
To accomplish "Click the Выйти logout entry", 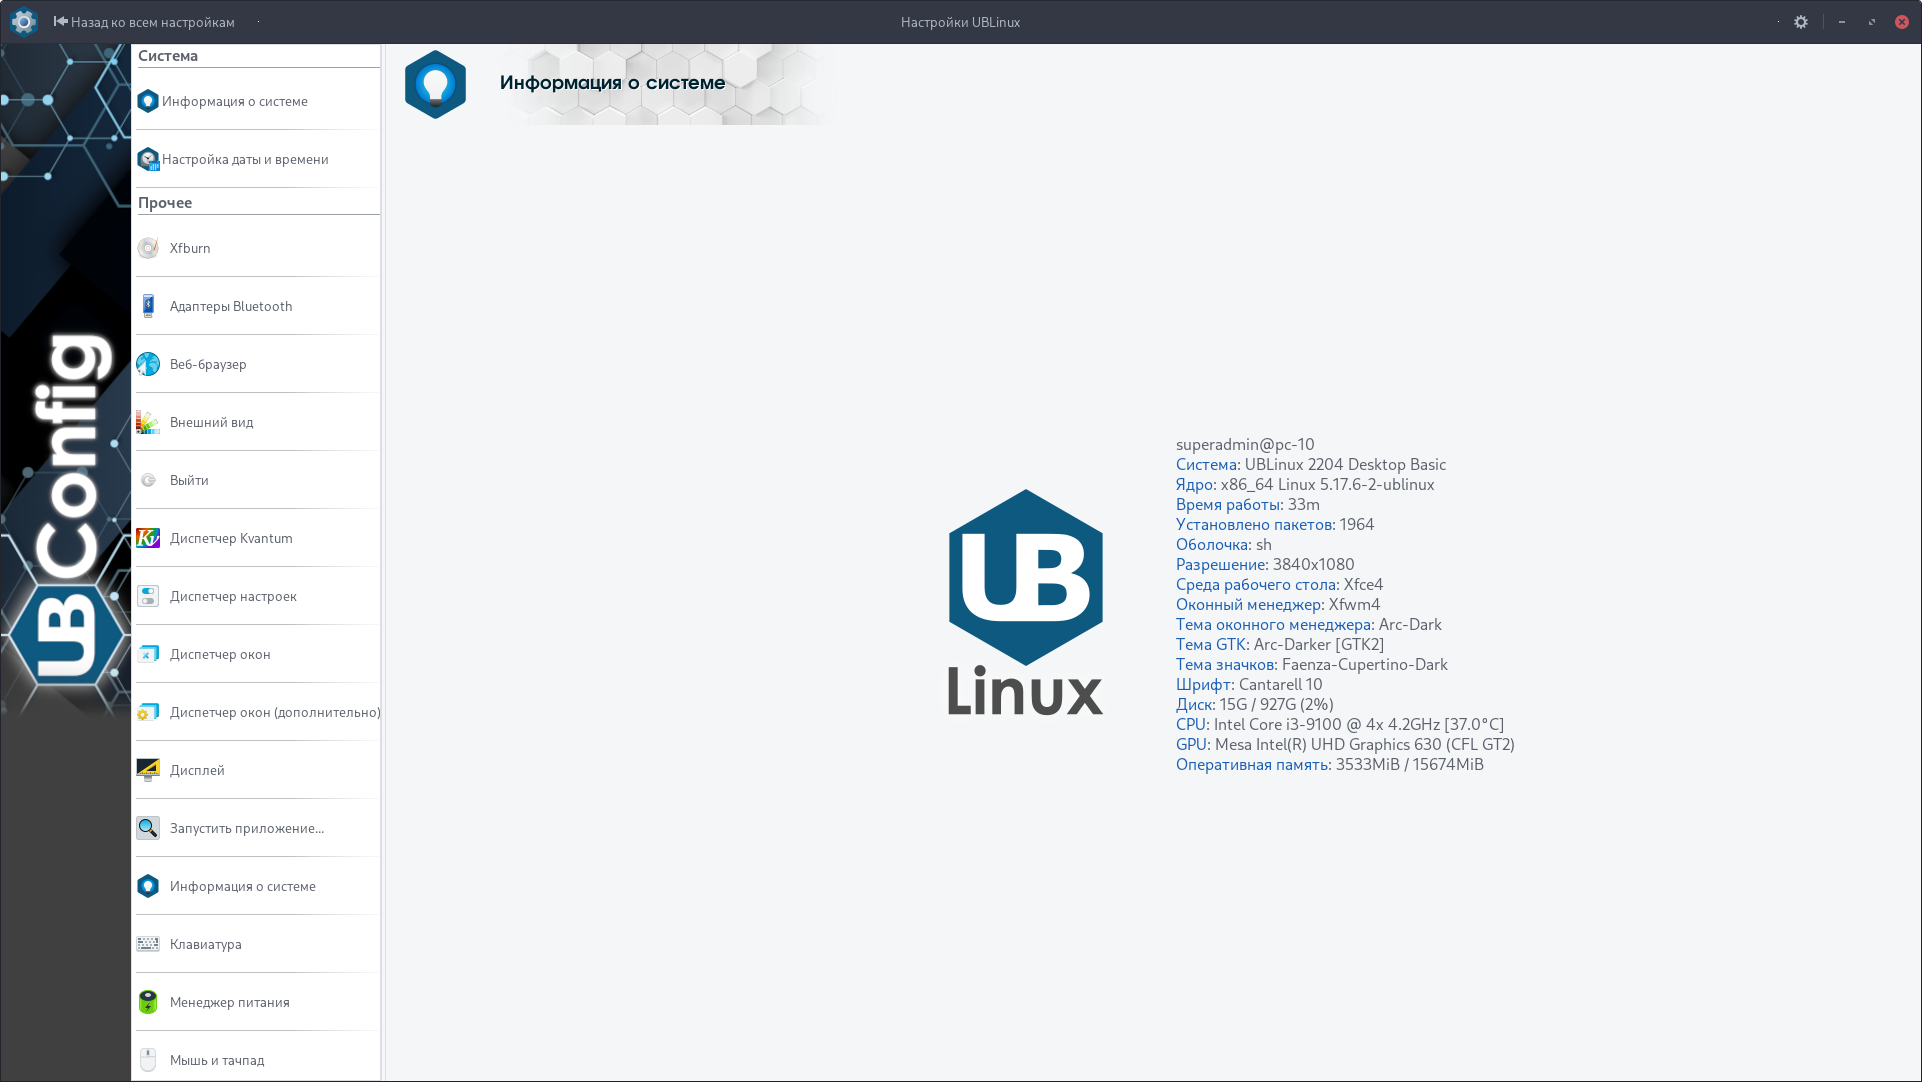I will [x=189, y=480].
